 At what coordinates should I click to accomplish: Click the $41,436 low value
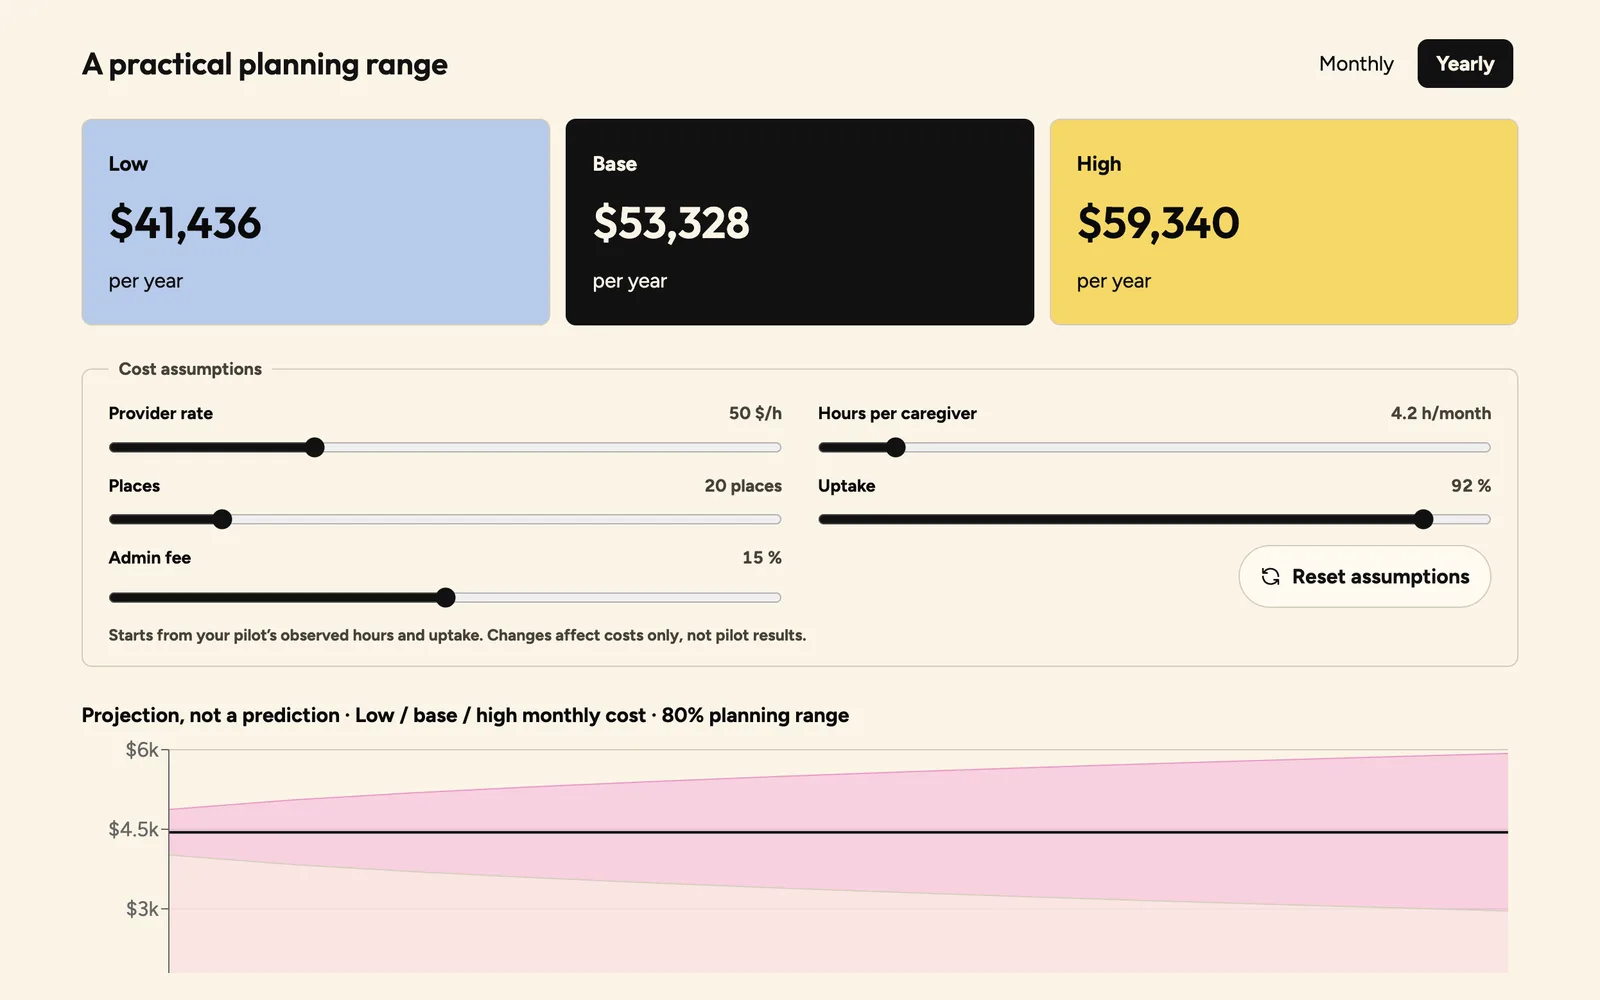pyautogui.click(x=185, y=223)
